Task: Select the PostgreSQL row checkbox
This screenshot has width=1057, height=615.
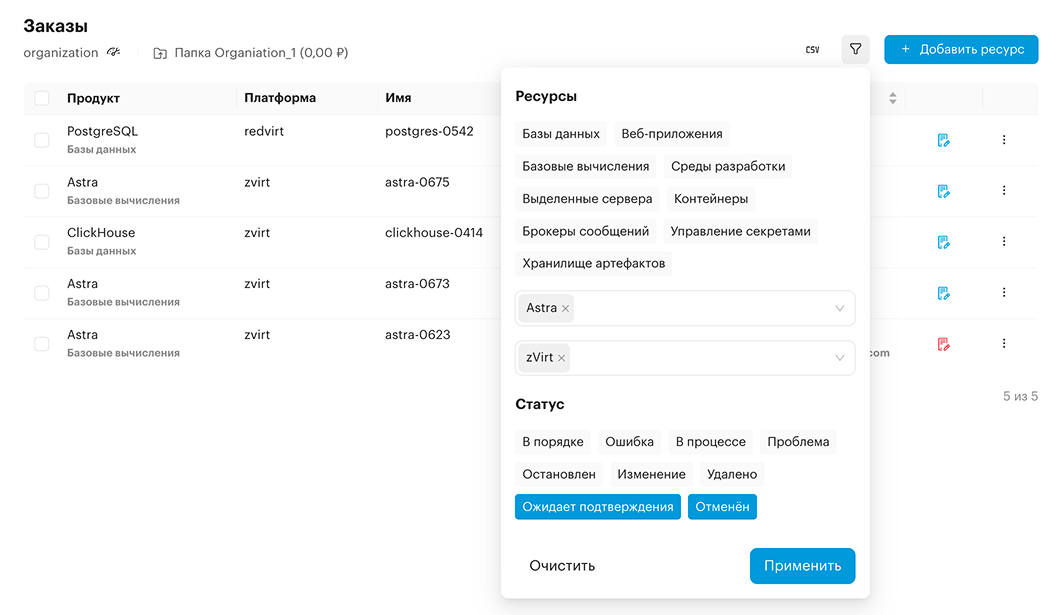Action: point(42,140)
